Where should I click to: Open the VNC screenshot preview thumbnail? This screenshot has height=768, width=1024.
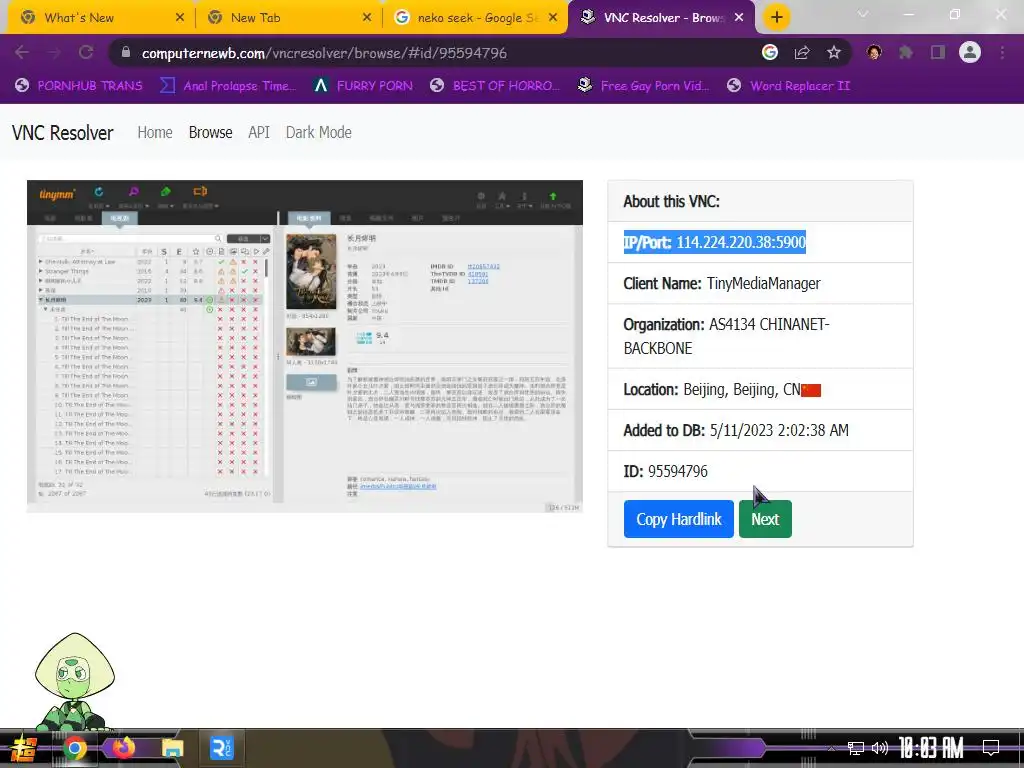[x=305, y=346]
